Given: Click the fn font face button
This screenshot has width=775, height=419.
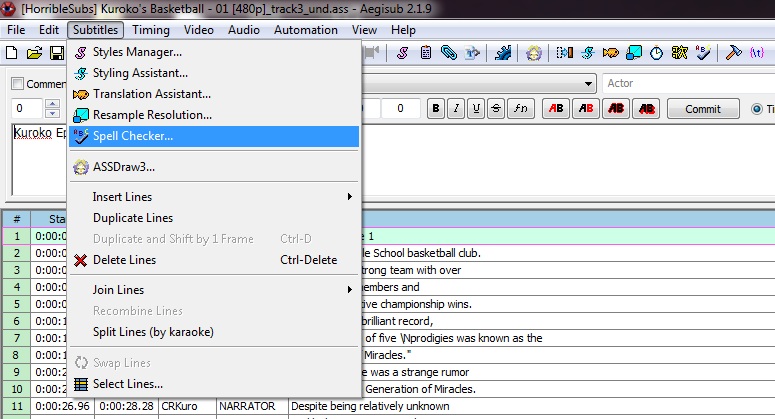Looking at the screenshot, I should [x=521, y=108].
